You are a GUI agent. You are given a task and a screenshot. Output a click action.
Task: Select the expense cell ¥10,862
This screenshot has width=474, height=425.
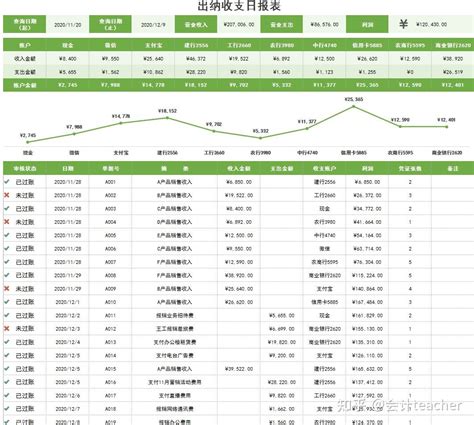pyautogui.click(x=153, y=72)
